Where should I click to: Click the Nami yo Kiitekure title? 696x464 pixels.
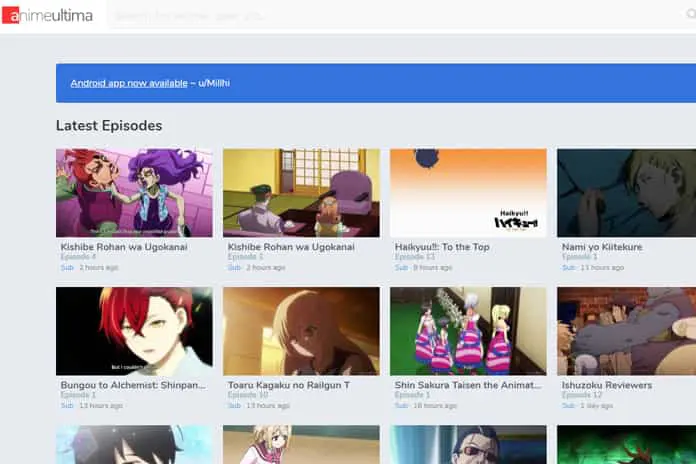click(x=602, y=247)
